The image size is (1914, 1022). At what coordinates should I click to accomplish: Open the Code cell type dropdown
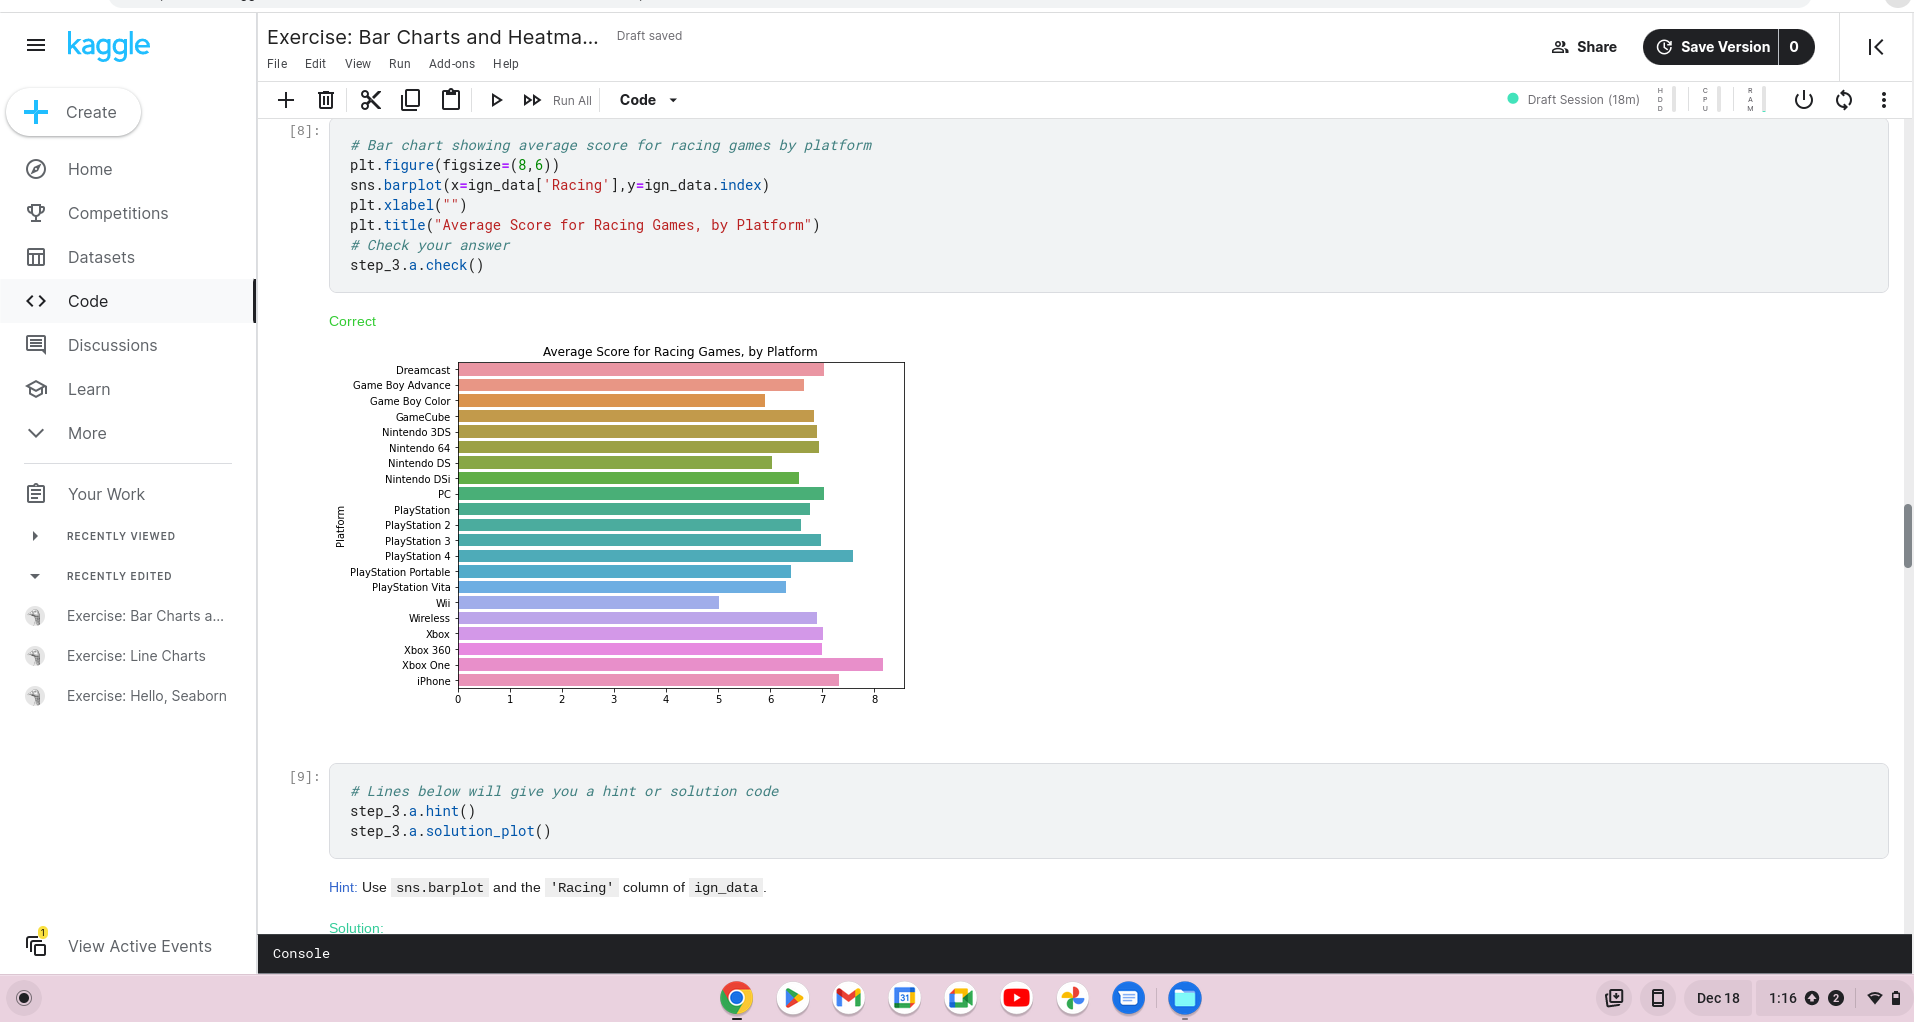[648, 100]
